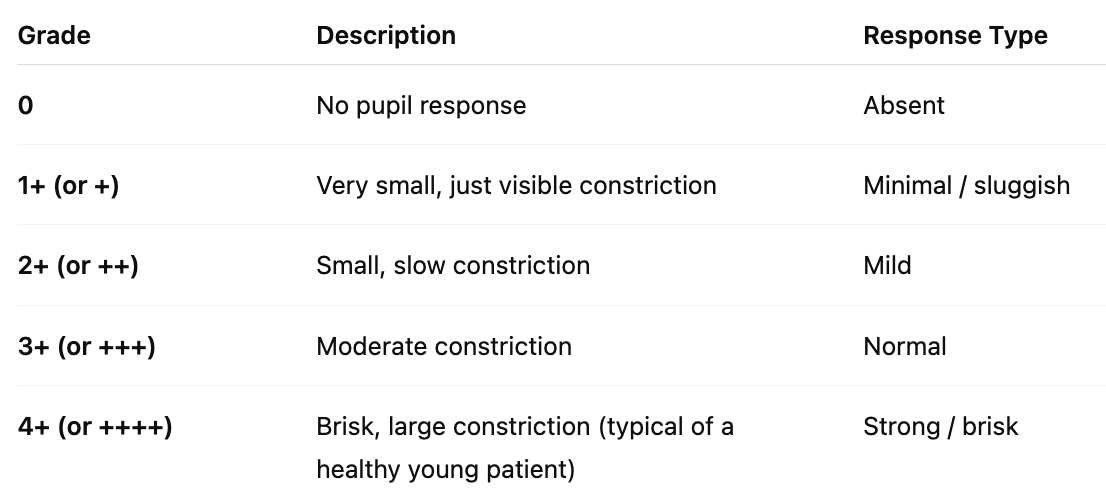Select the 'Moderate constriction' description cell
1106x494 pixels.
point(444,346)
